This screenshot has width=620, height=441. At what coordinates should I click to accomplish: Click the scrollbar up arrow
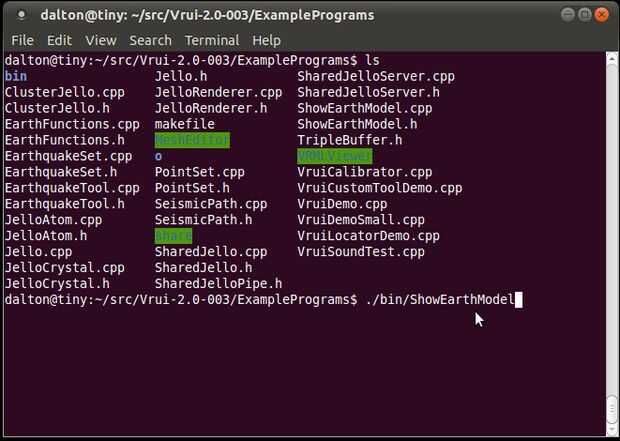click(612, 59)
